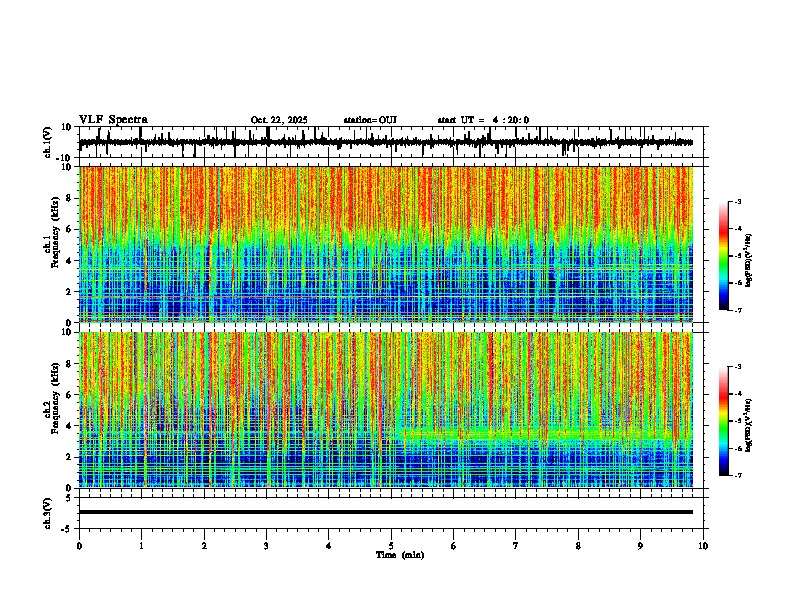The image size is (792, 612).
Task: Select the date text "Oct. 22, 2025"
Action: click(279, 120)
